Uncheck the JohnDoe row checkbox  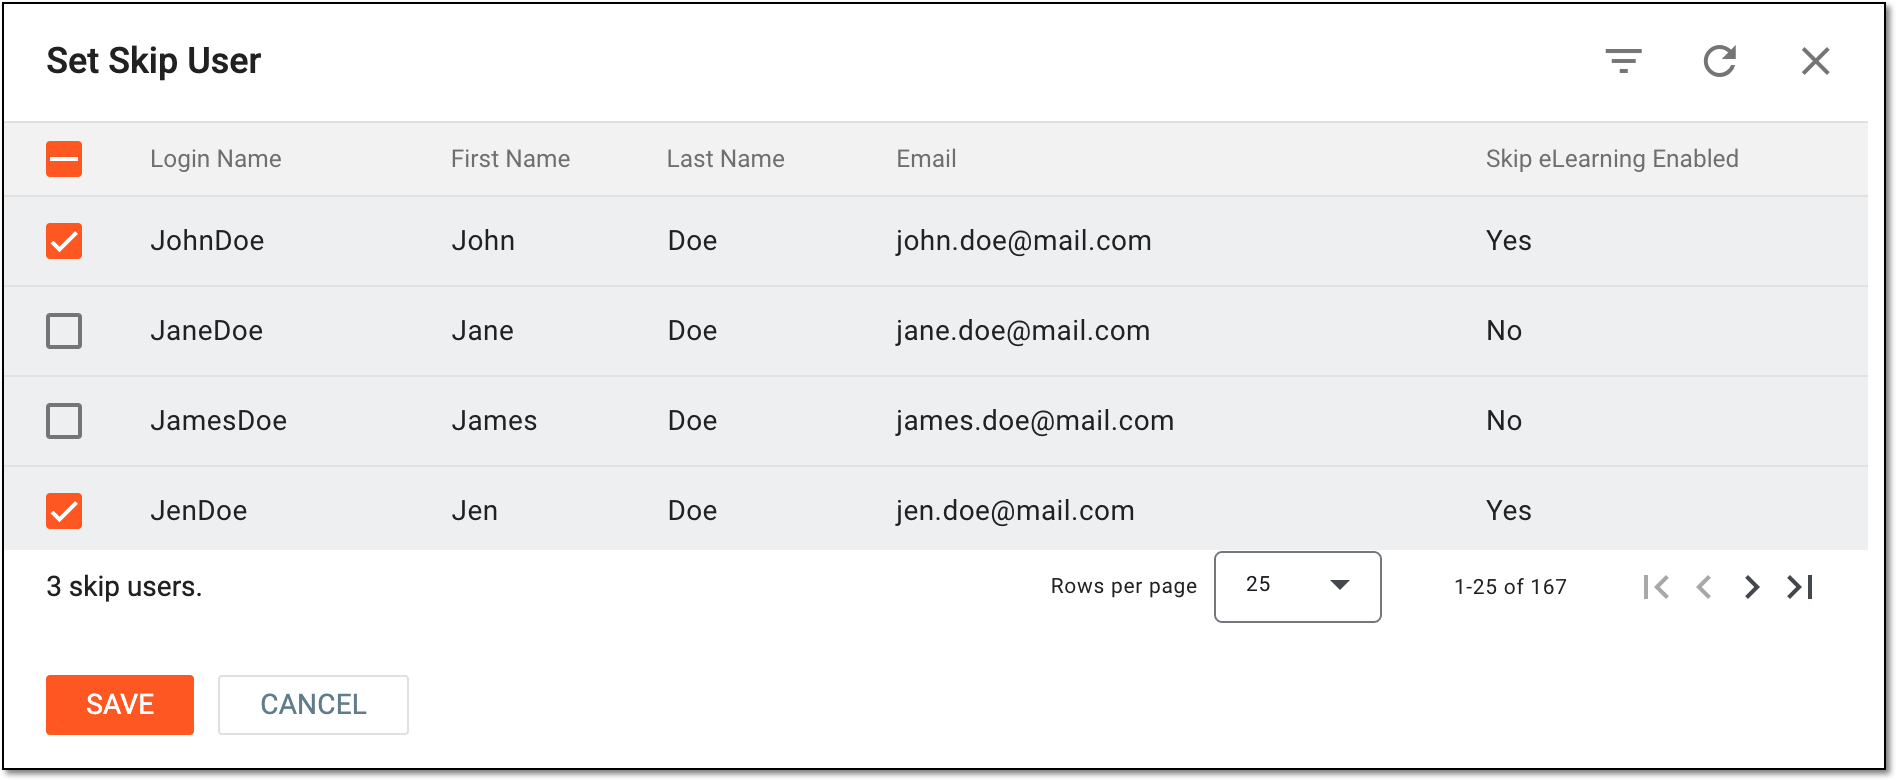[x=64, y=241]
